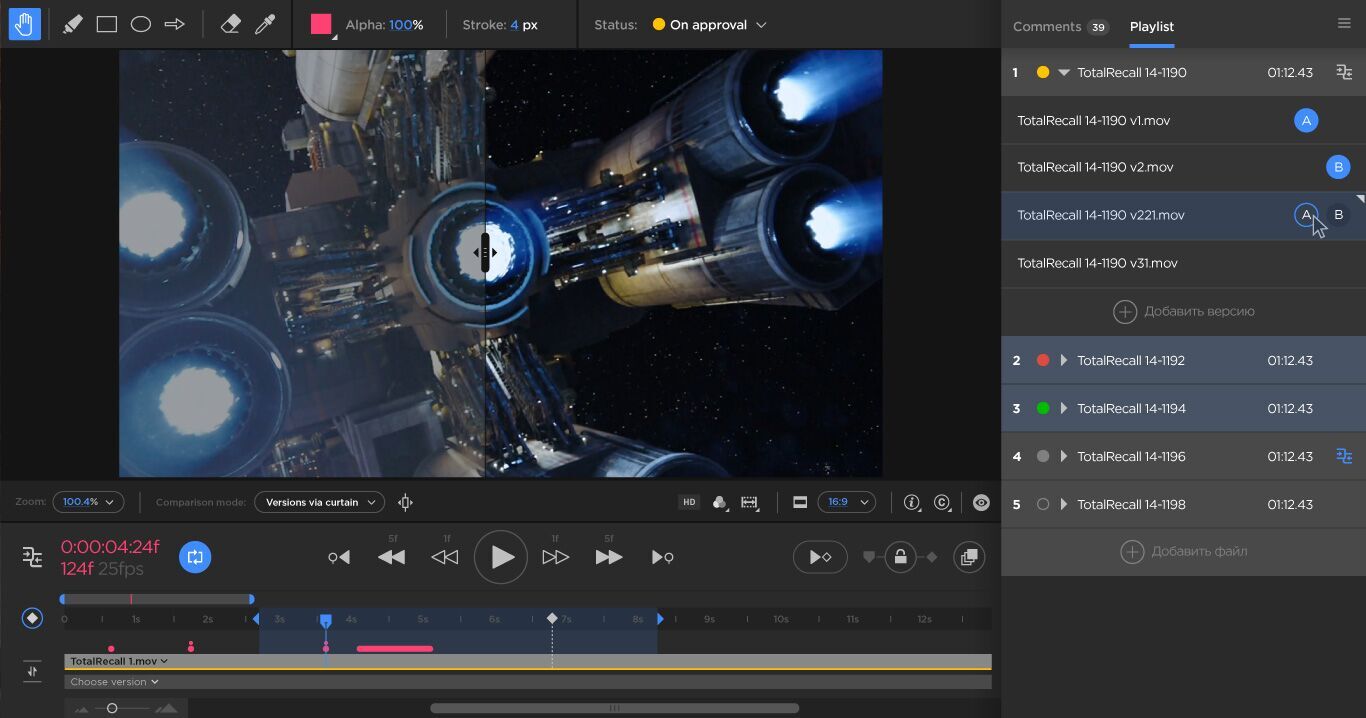1366x718 pixels.
Task: Open the pink stroke color swatch
Action: (321, 25)
